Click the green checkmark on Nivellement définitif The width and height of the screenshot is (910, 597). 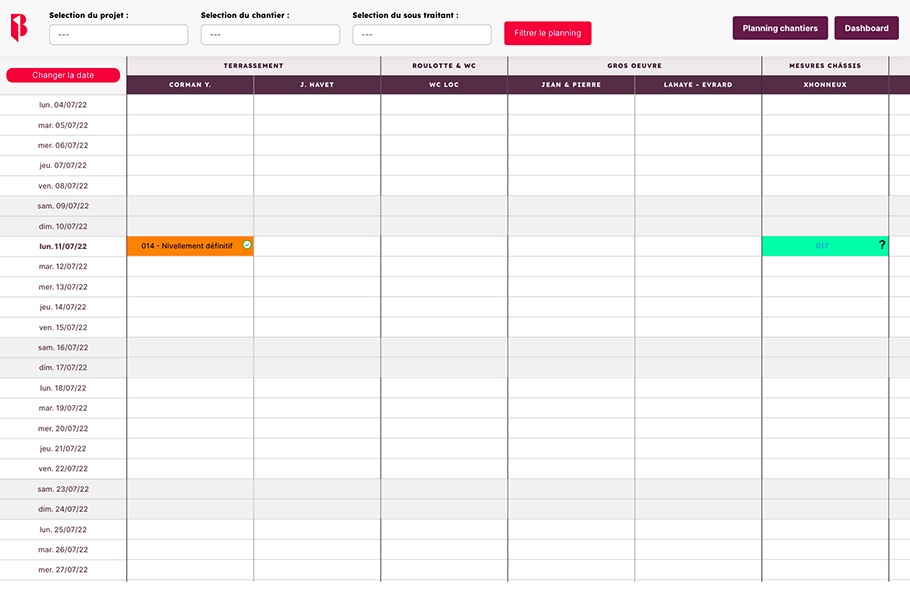[247, 245]
